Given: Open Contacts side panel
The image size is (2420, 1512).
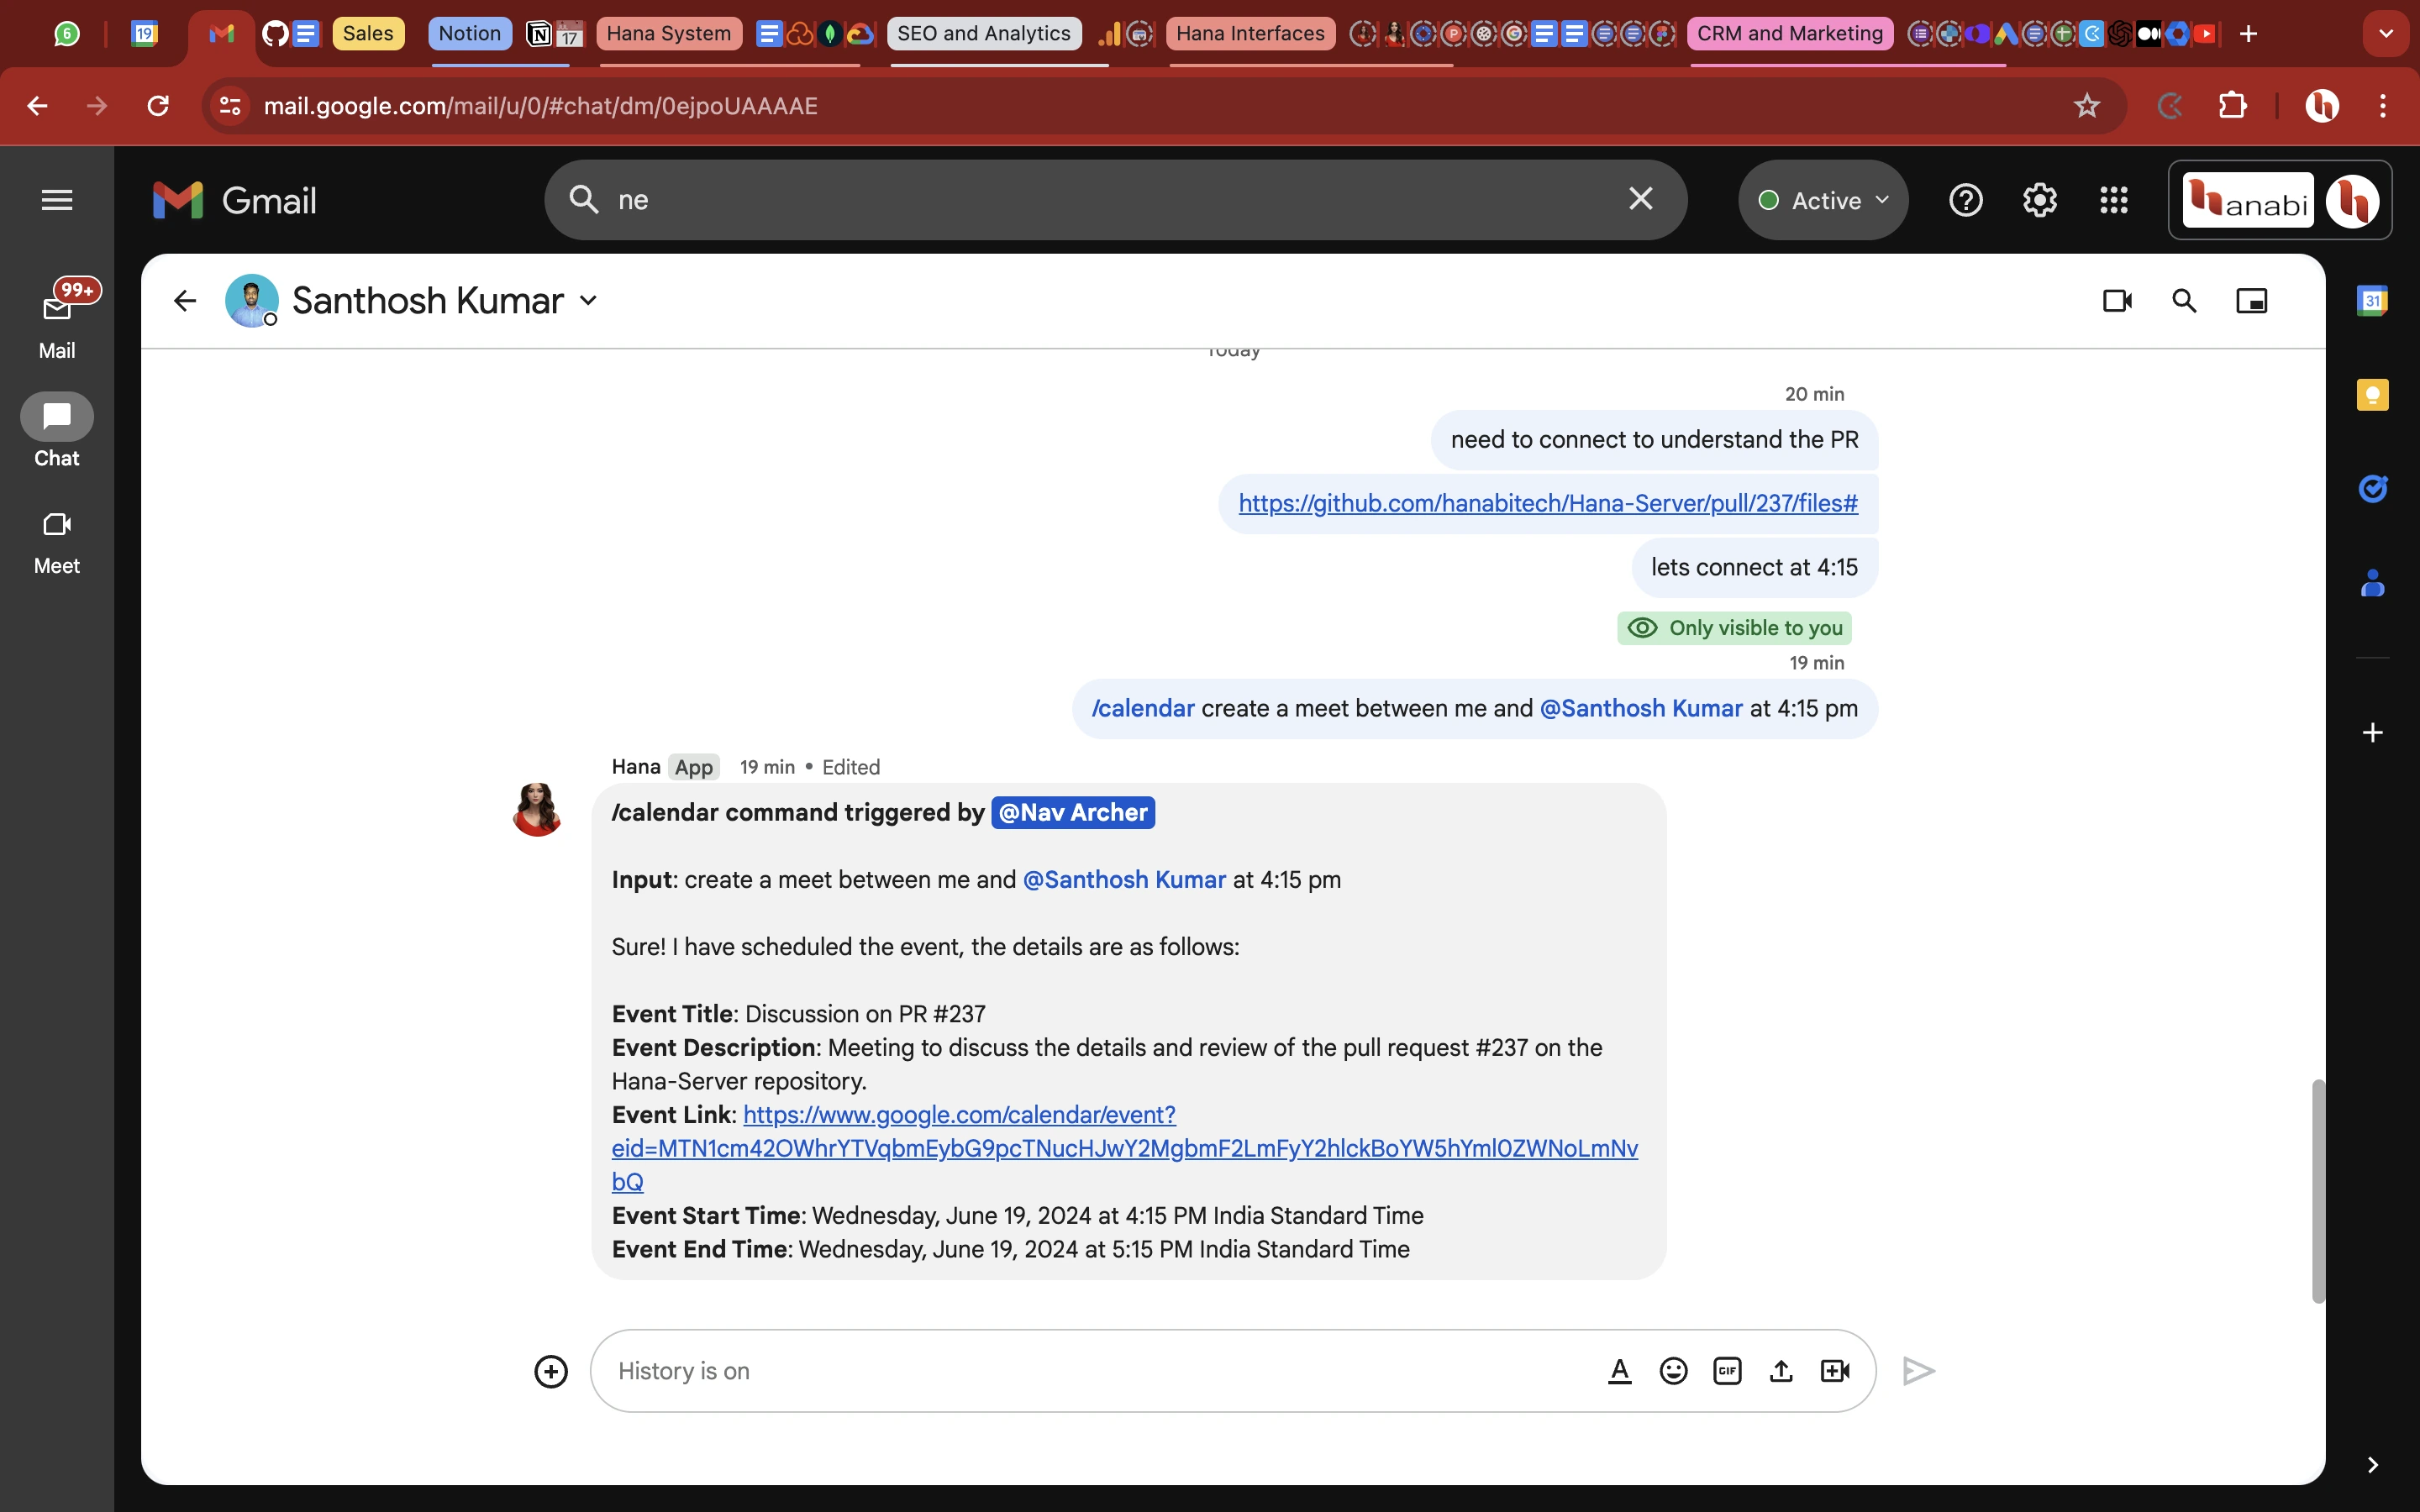Looking at the screenshot, I should [2372, 582].
